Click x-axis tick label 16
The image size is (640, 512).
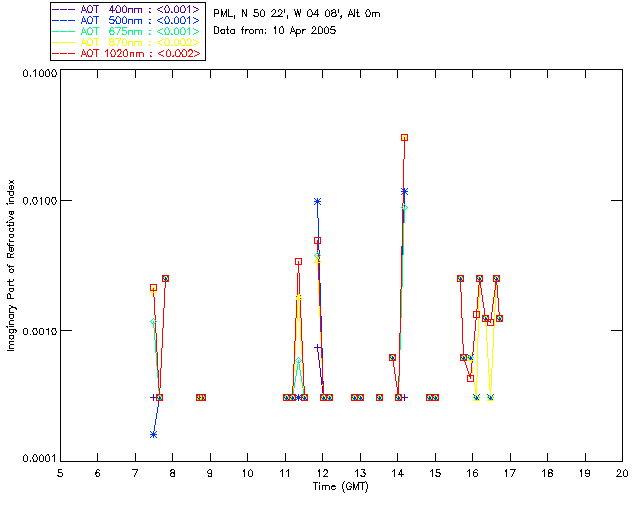[473, 473]
